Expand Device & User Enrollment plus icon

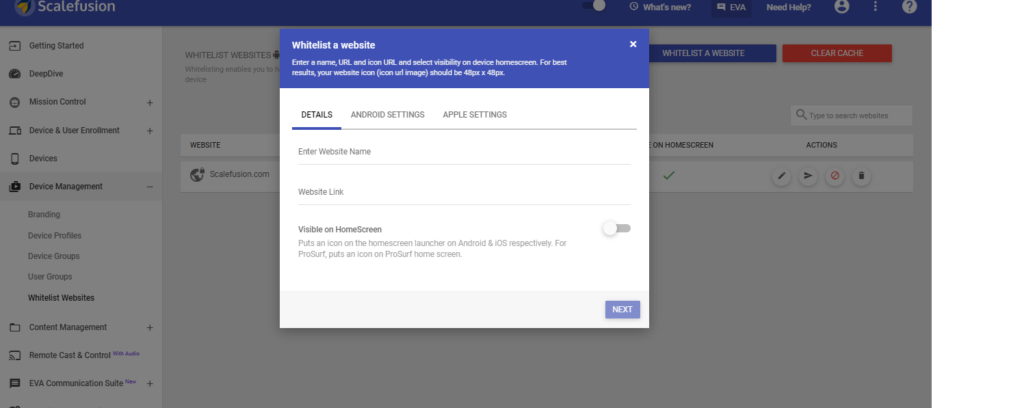coord(150,131)
